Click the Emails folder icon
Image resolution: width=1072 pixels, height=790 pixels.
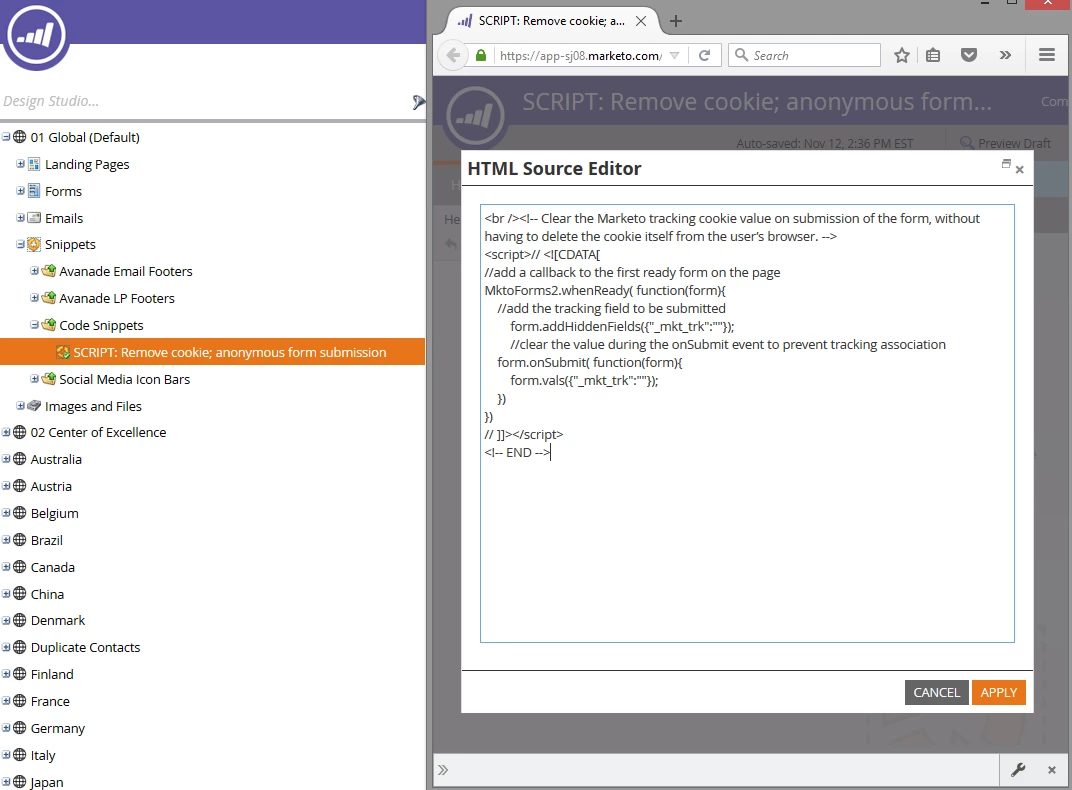pyautogui.click(x=34, y=218)
